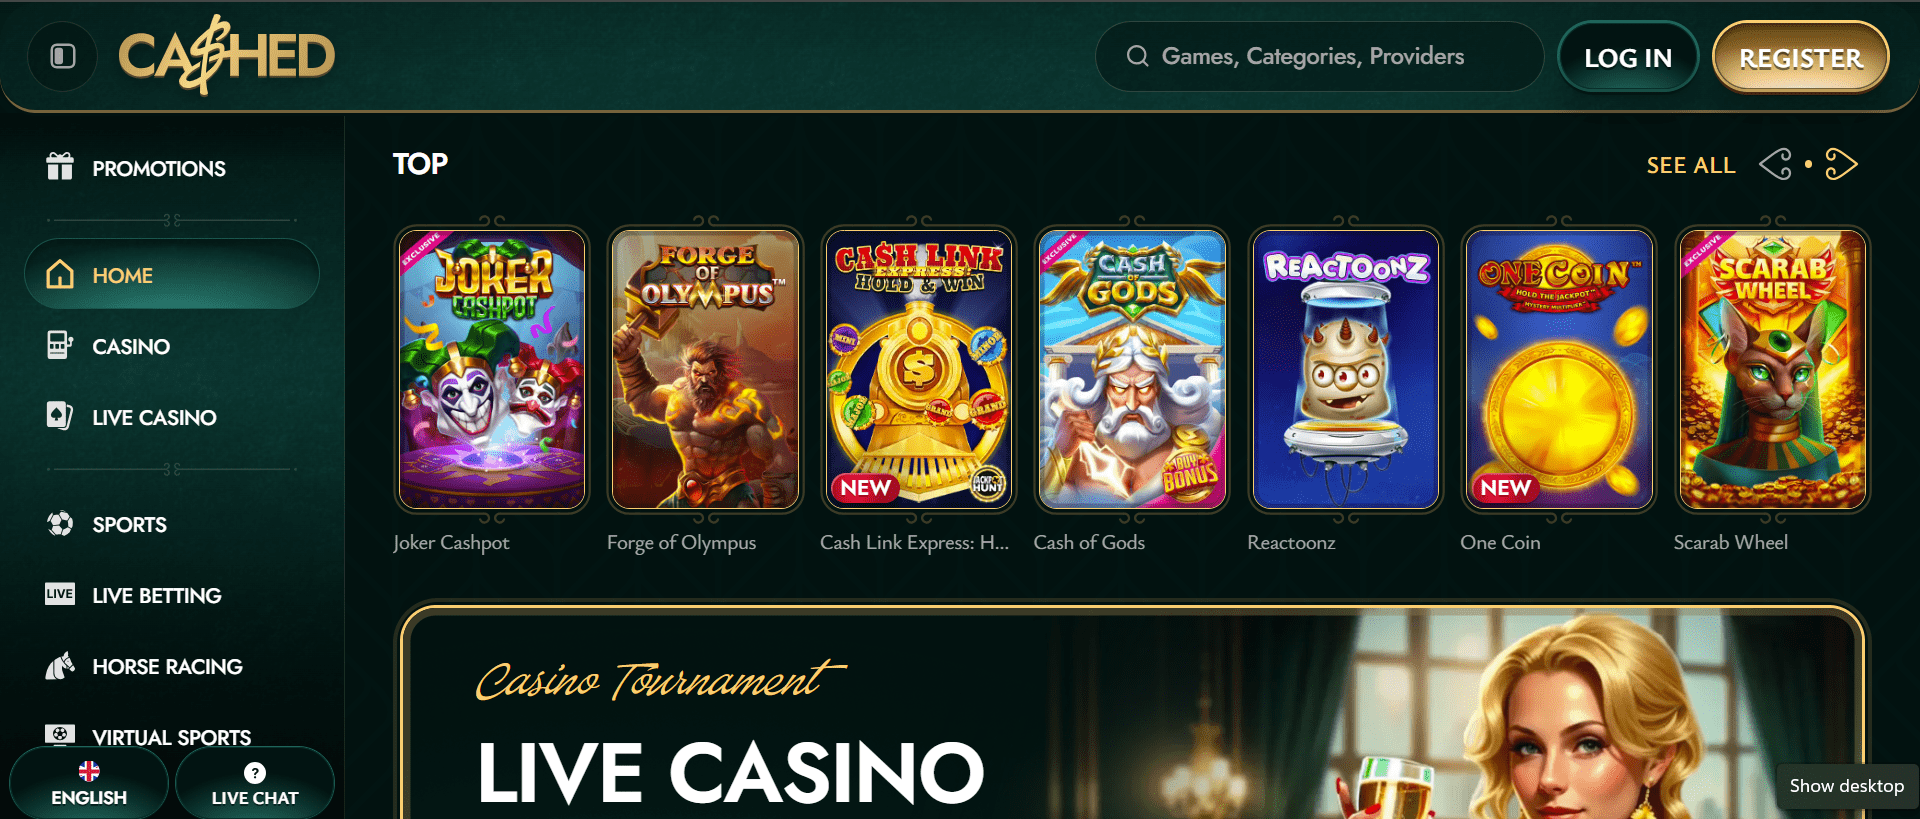
Task: Toggle the sidebar collapse icon
Action: [x=63, y=56]
